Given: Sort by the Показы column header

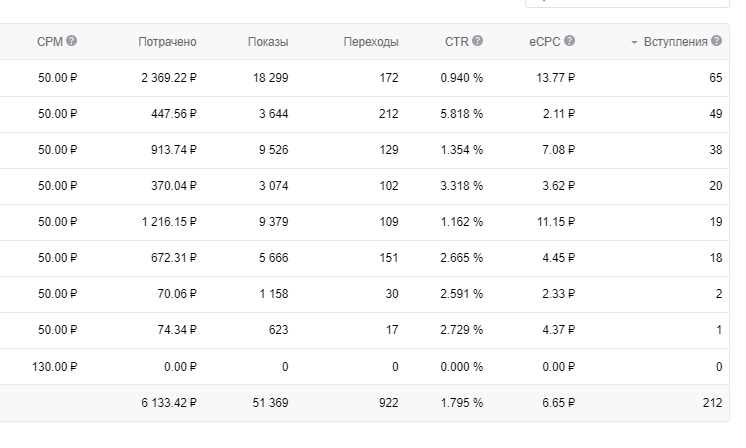Looking at the screenshot, I should tap(267, 42).
